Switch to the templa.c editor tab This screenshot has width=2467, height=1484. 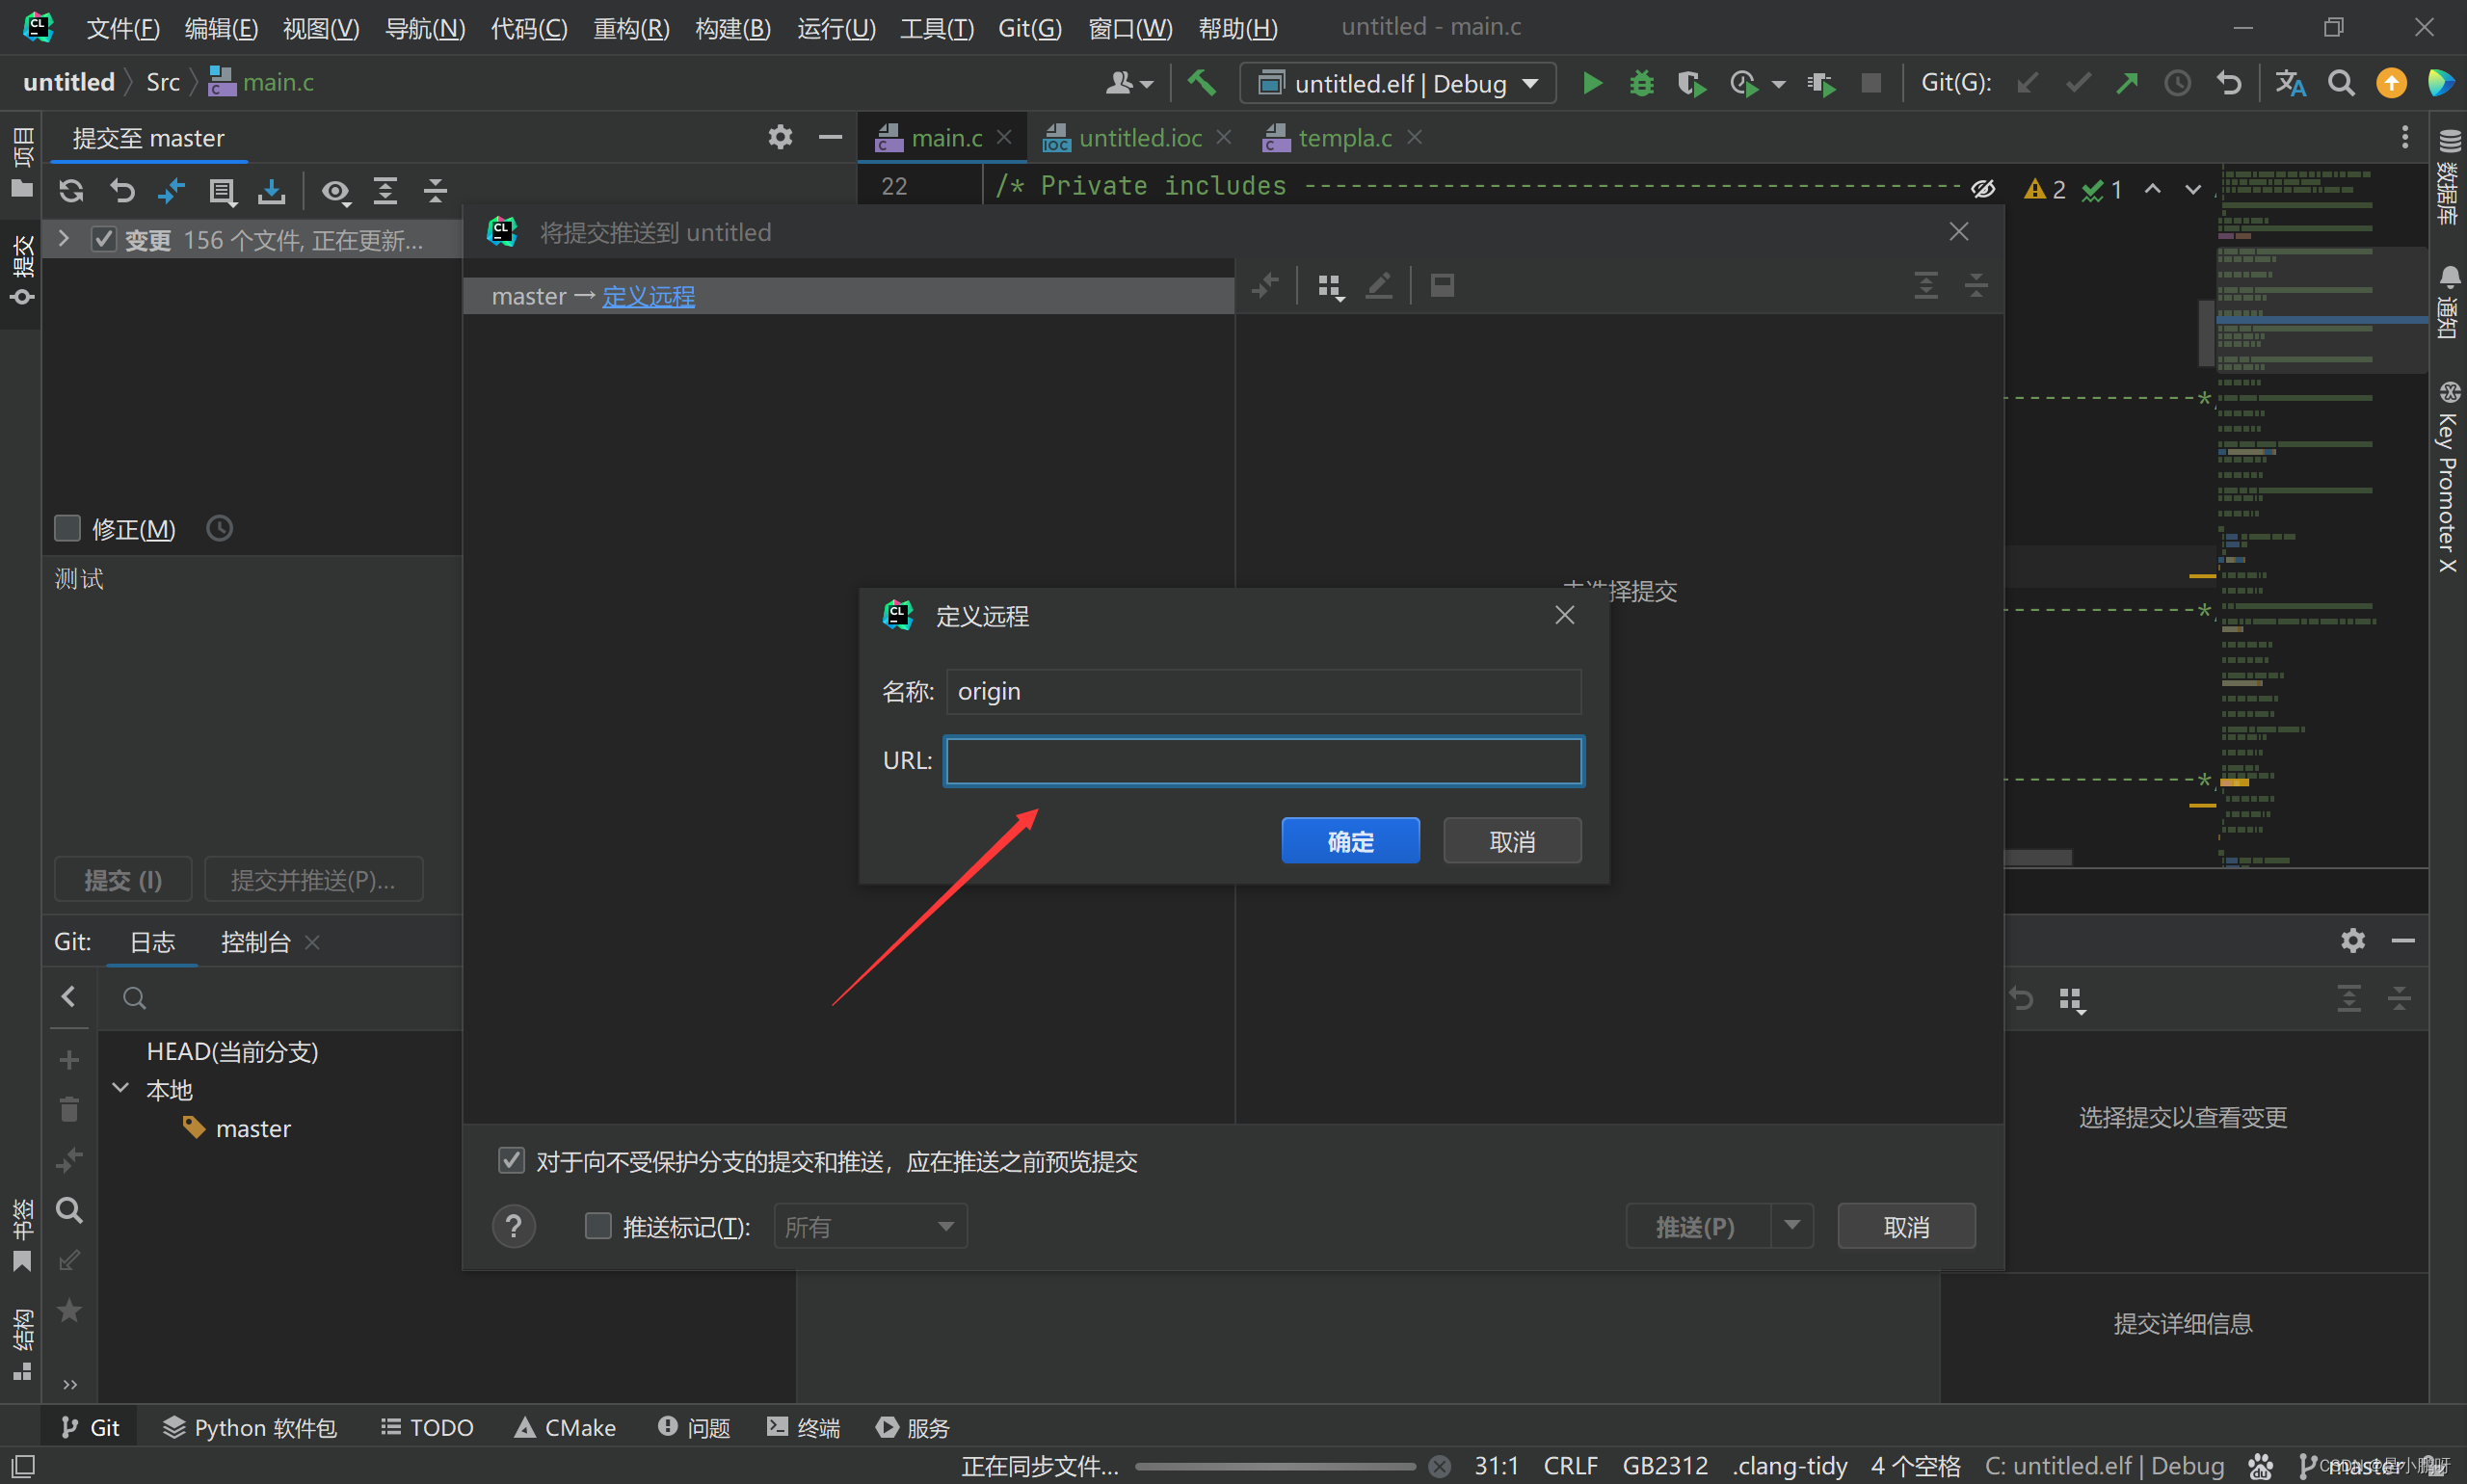coord(1344,137)
